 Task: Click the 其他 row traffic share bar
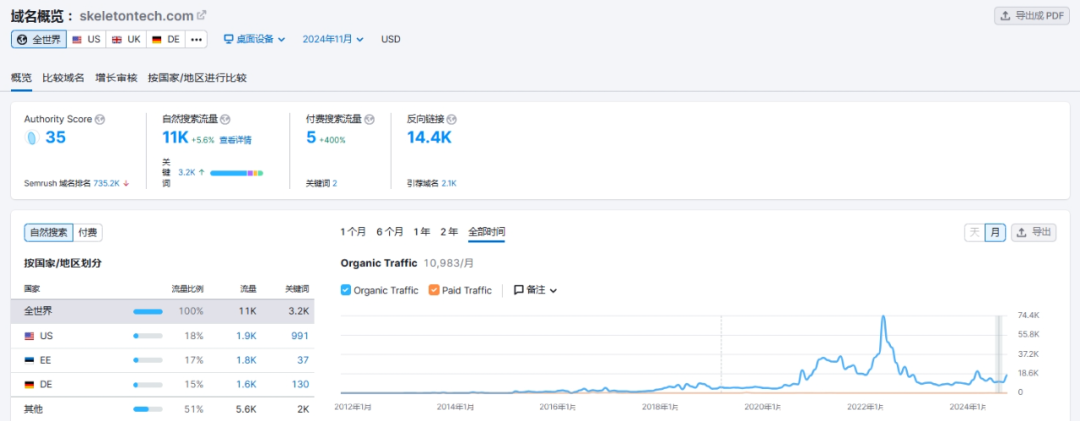tap(148, 409)
